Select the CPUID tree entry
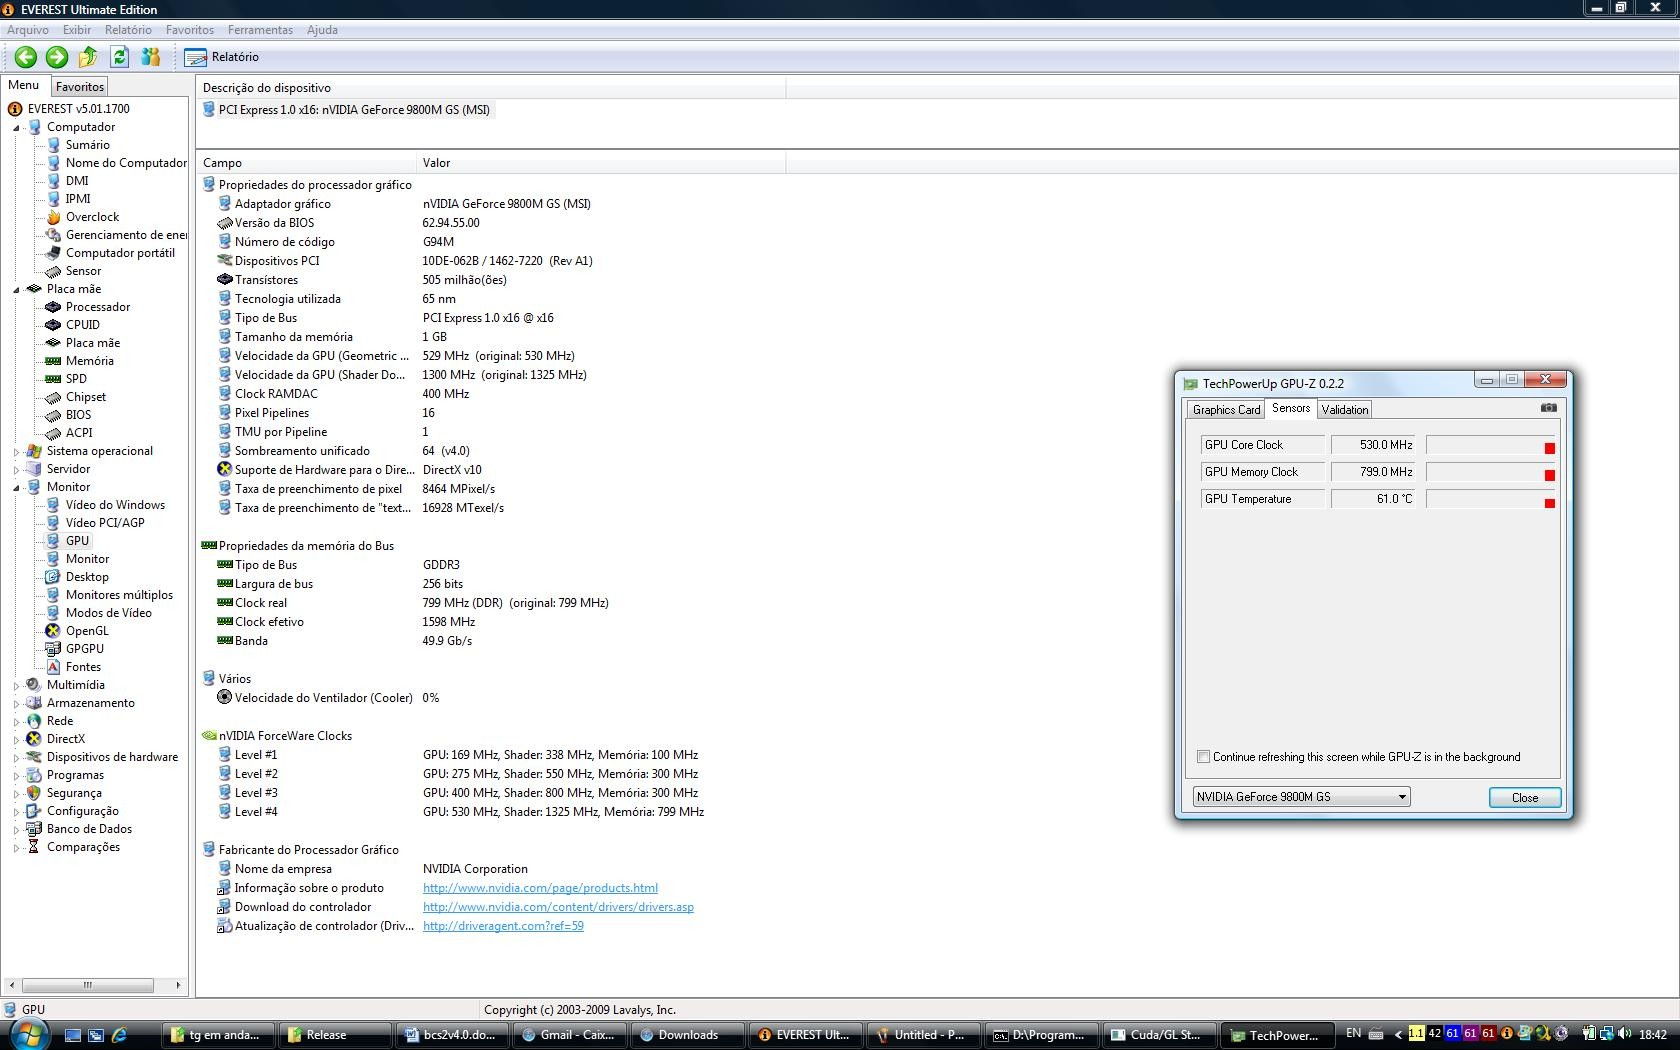This screenshot has width=1680, height=1050. 82,325
